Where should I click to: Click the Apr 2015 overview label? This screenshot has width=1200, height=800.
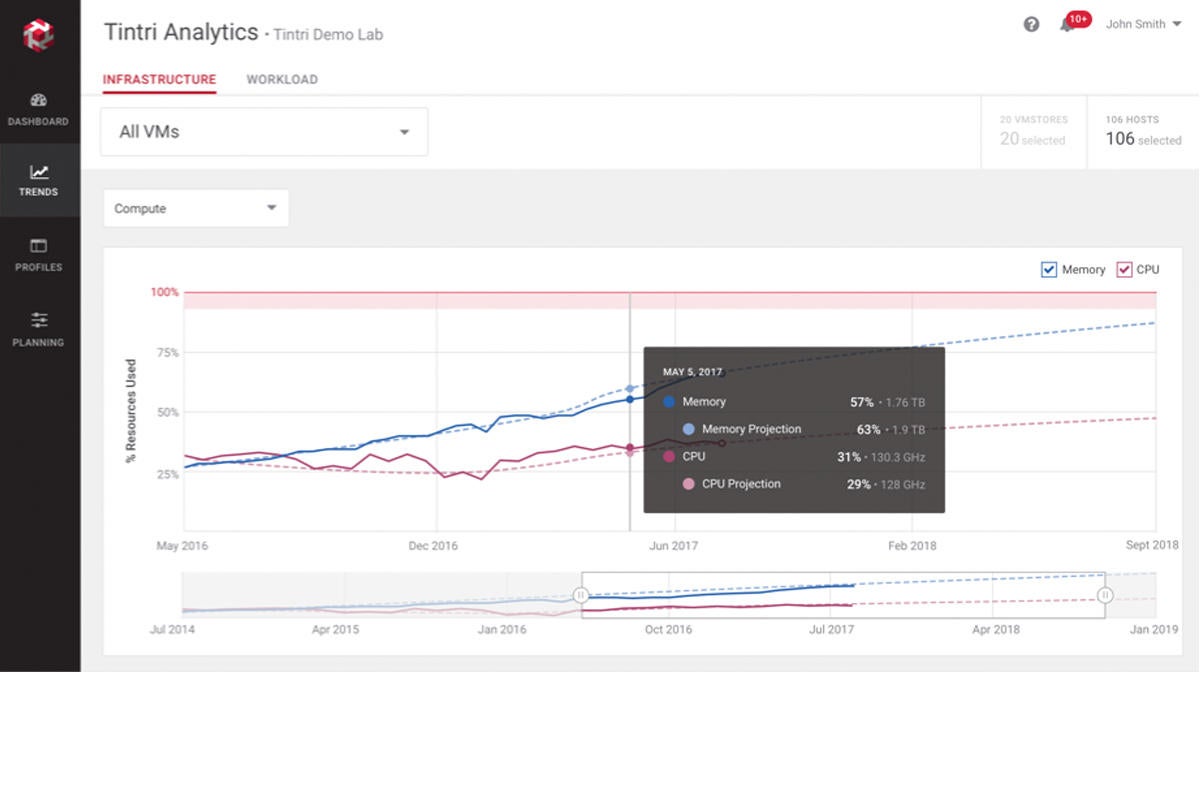click(x=335, y=629)
